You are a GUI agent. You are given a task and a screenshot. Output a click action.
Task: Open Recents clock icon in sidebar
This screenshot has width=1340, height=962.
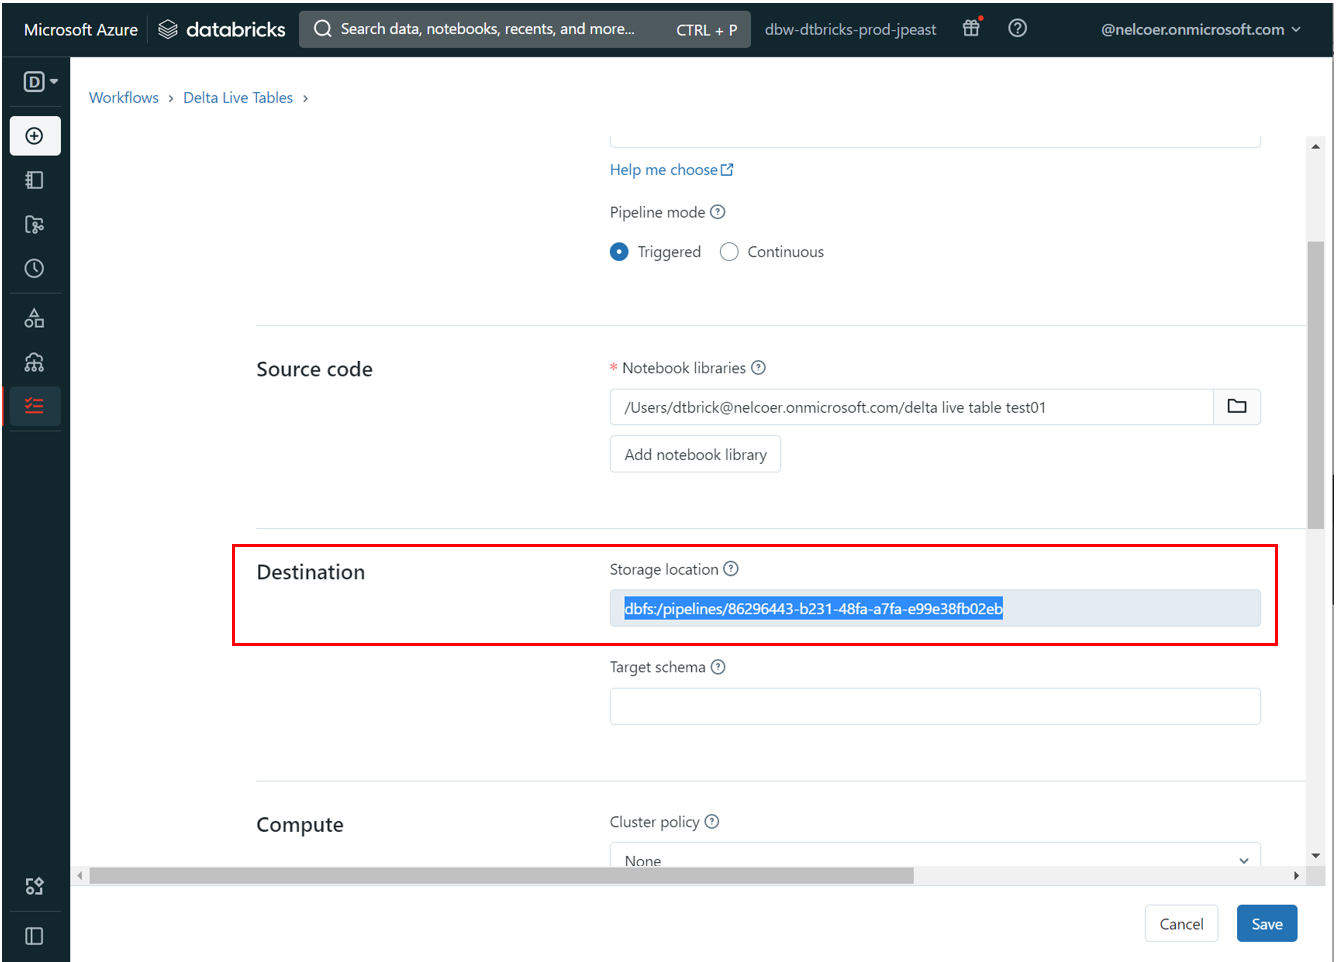tap(35, 268)
